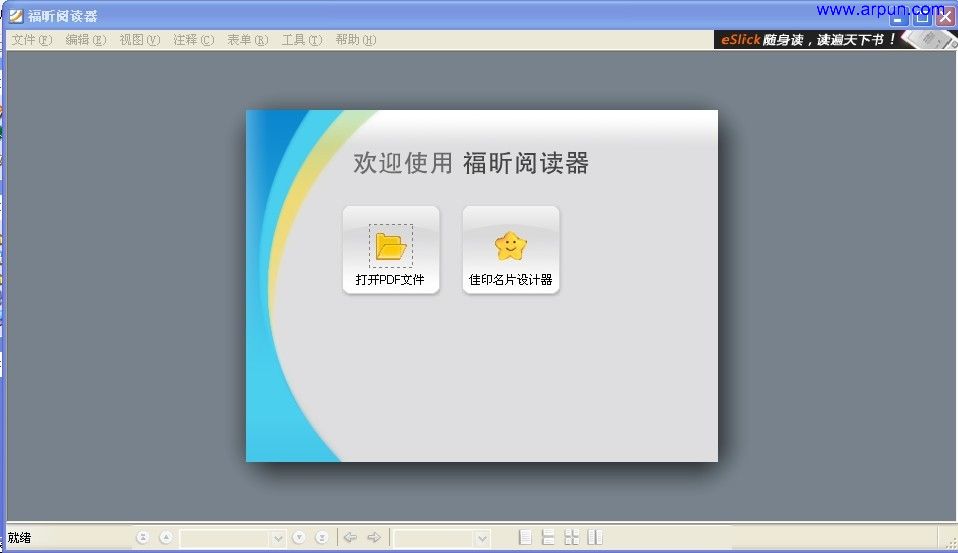Open the page number dropdown
Screen dimensions: 958x553
[x=278, y=538]
